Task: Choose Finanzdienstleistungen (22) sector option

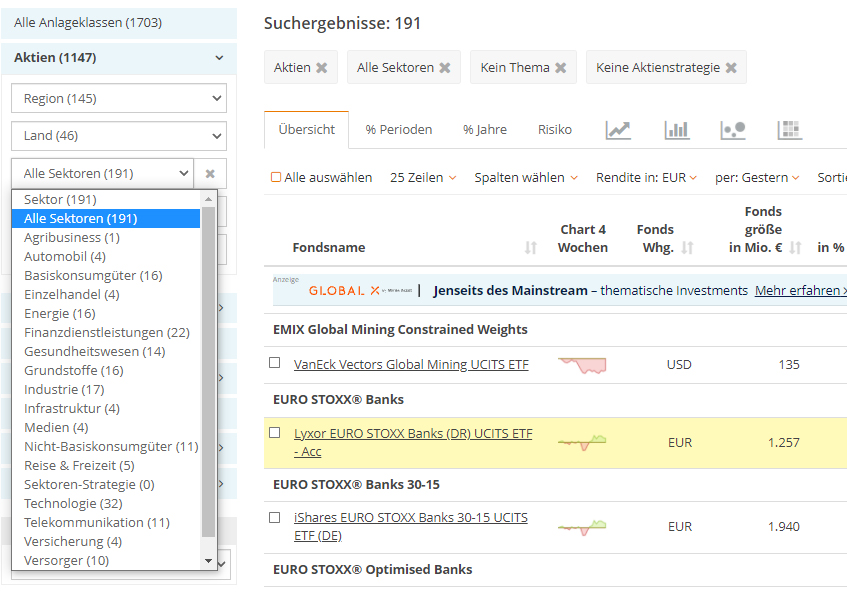Action: point(106,333)
